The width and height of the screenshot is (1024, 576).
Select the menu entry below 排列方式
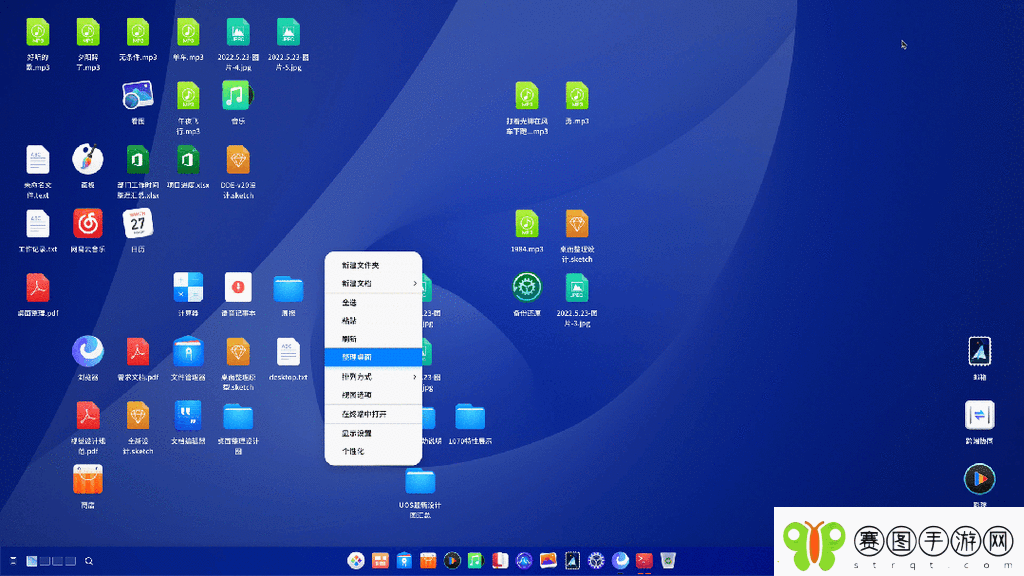pyautogui.click(x=373, y=395)
